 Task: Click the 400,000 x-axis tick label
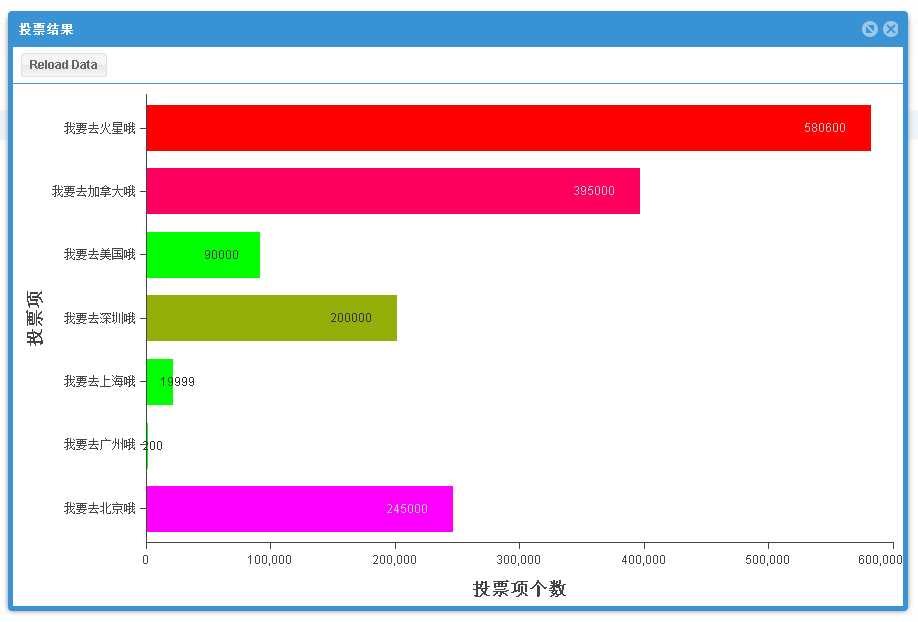643,560
